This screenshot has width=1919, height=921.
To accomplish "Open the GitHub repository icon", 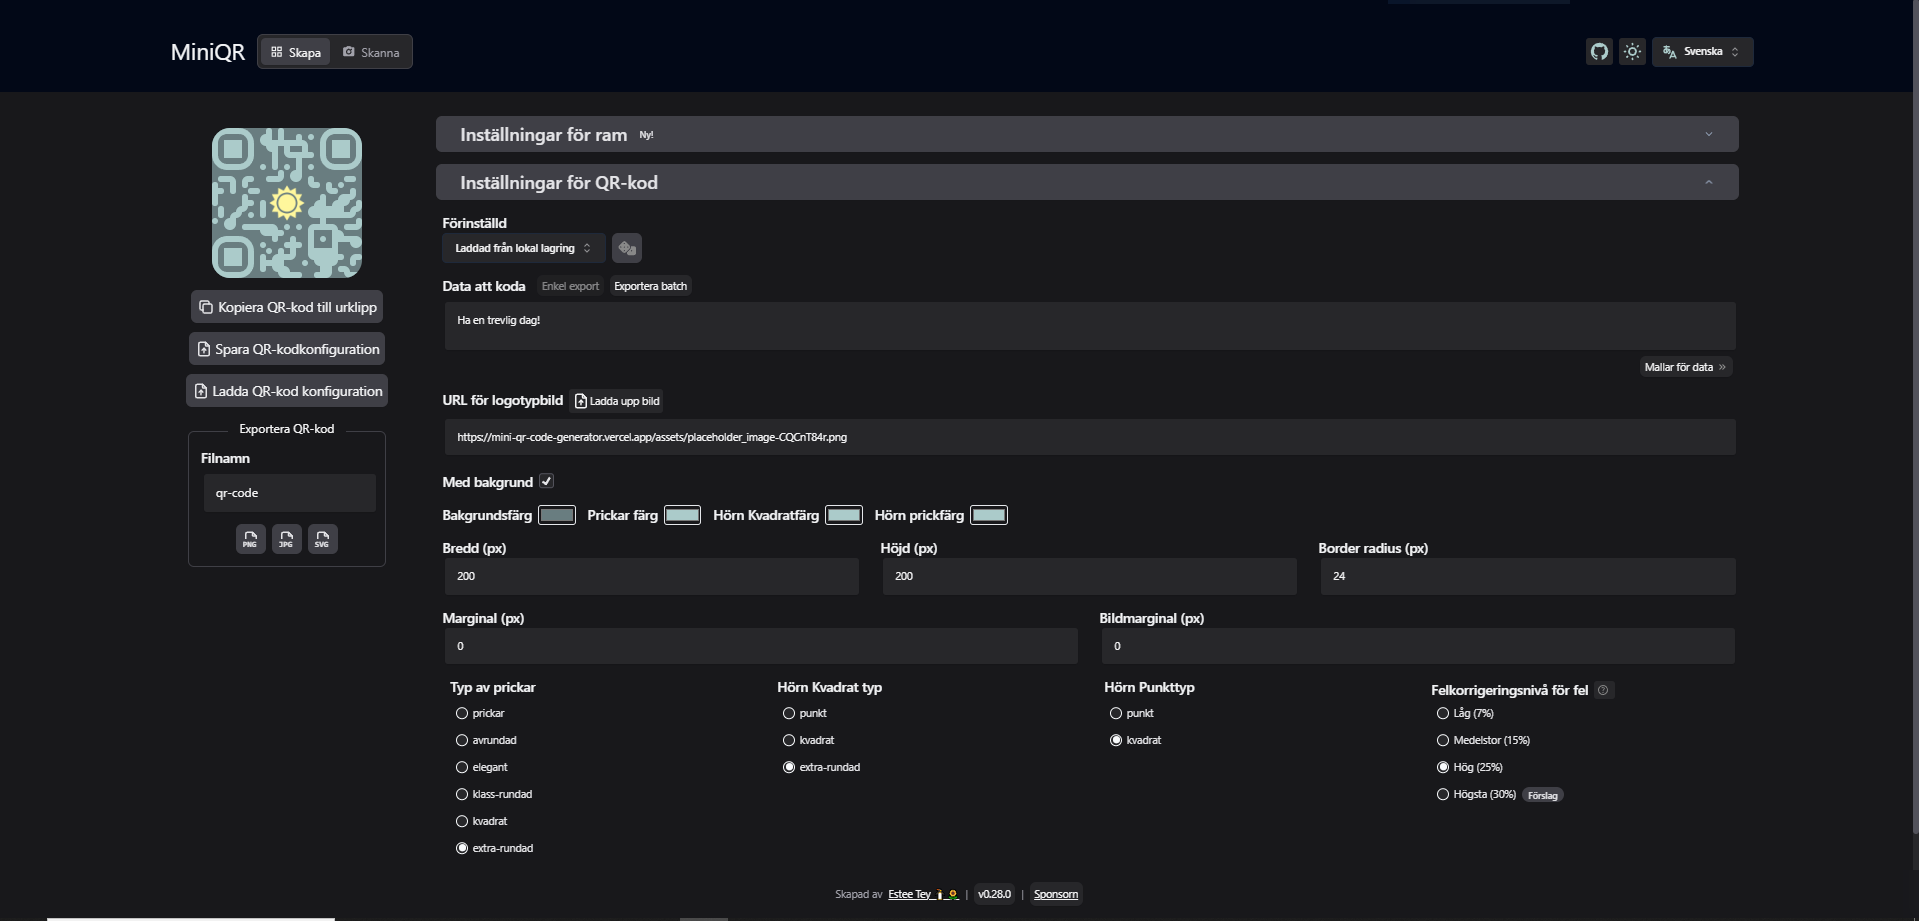I will click(1599, 52).
